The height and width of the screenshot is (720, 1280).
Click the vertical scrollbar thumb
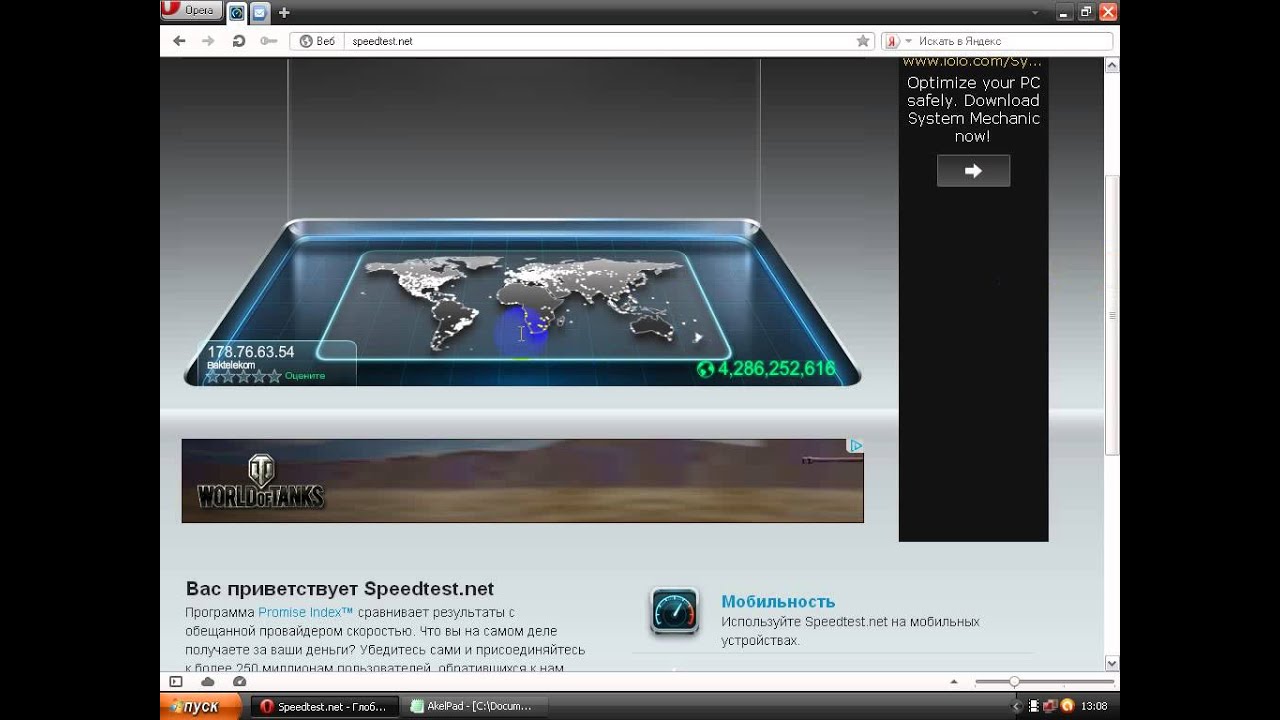point(1112,315)
